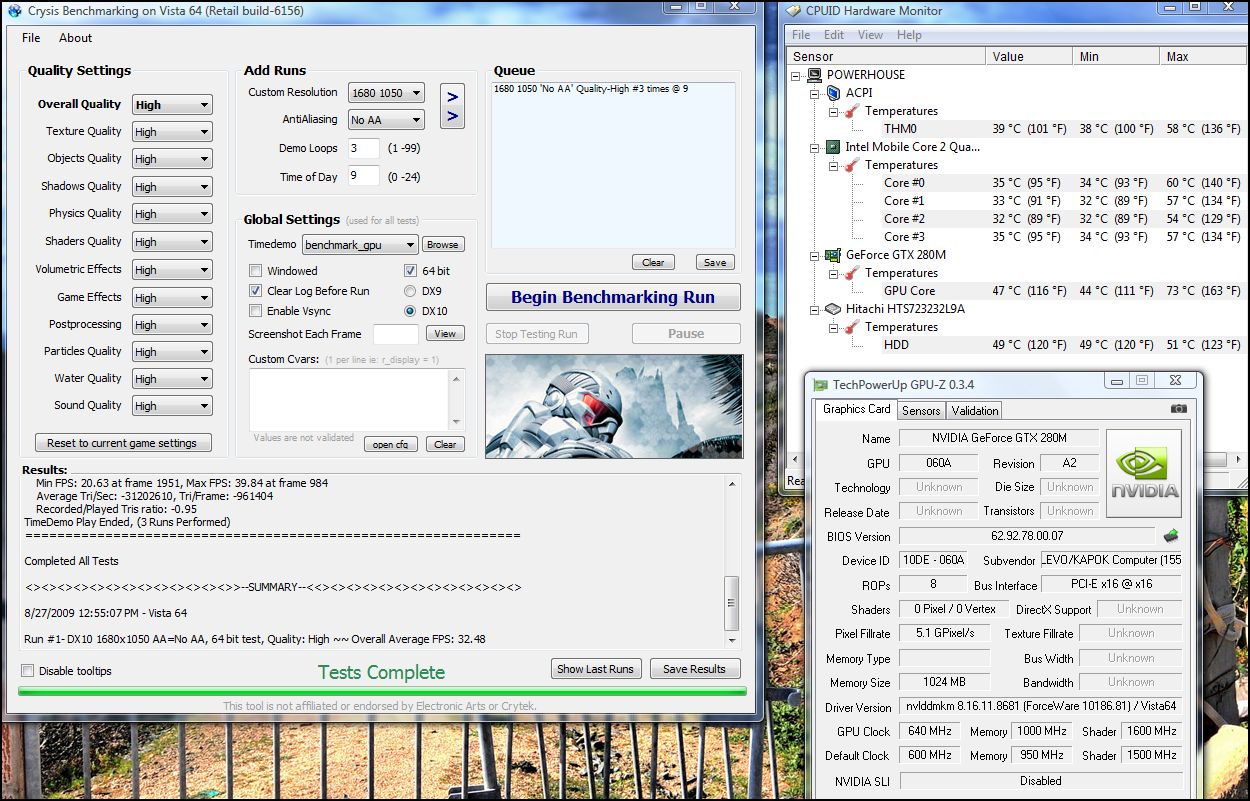The image size is (1250, 801).
Task: Click the Save button under Queue
Action: 715,263
